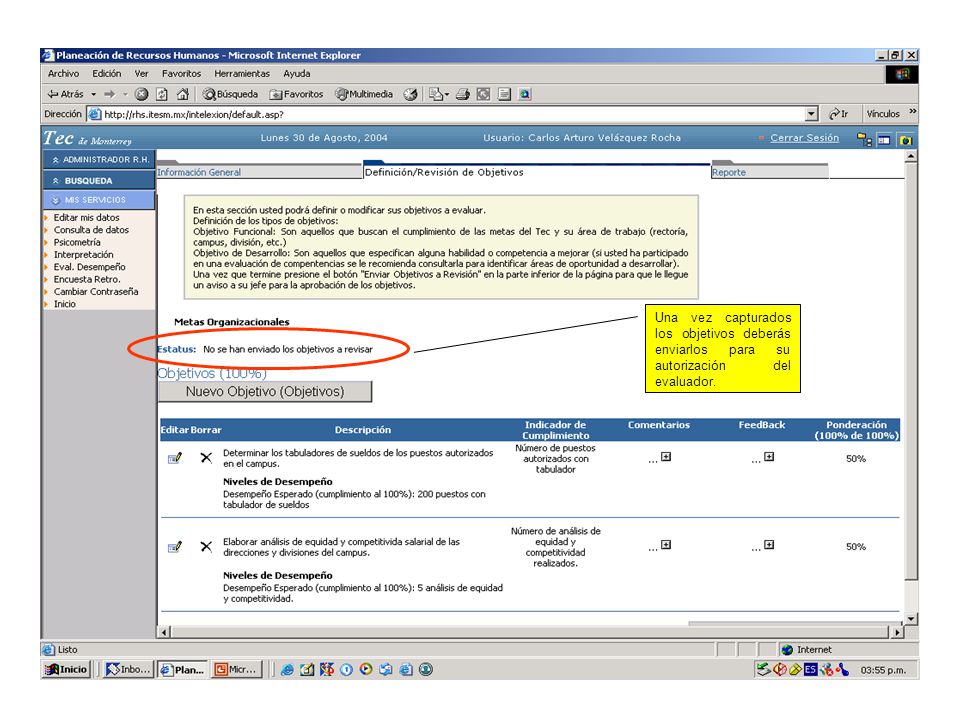This screenshot has height=720, width=960.
Task: Edit the 'Determinar los tabuladores' objective
Action: pos(175,458)
